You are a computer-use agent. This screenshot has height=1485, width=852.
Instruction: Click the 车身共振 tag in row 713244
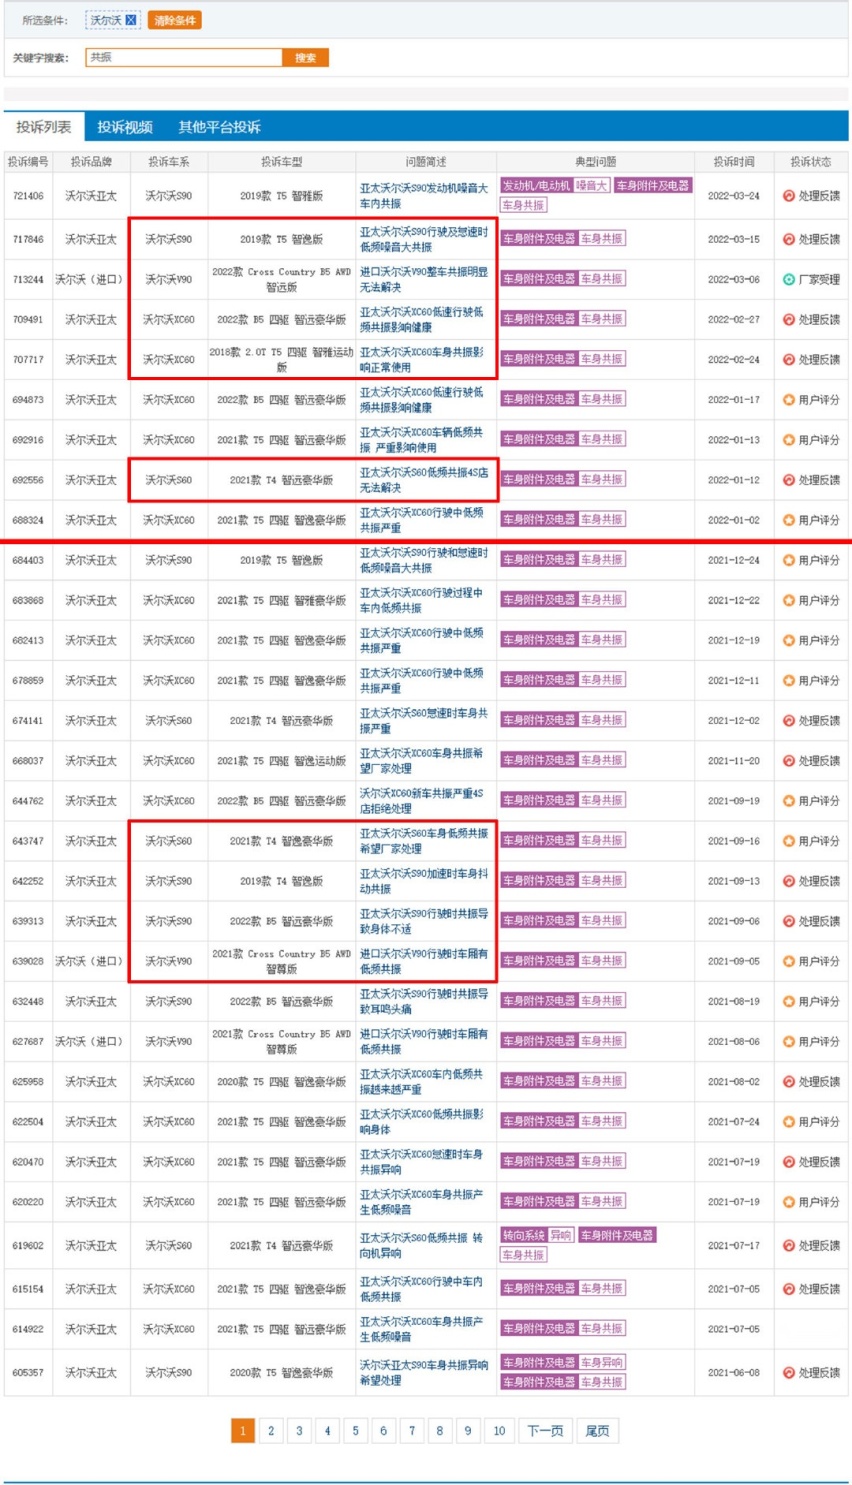pos(602,280)
